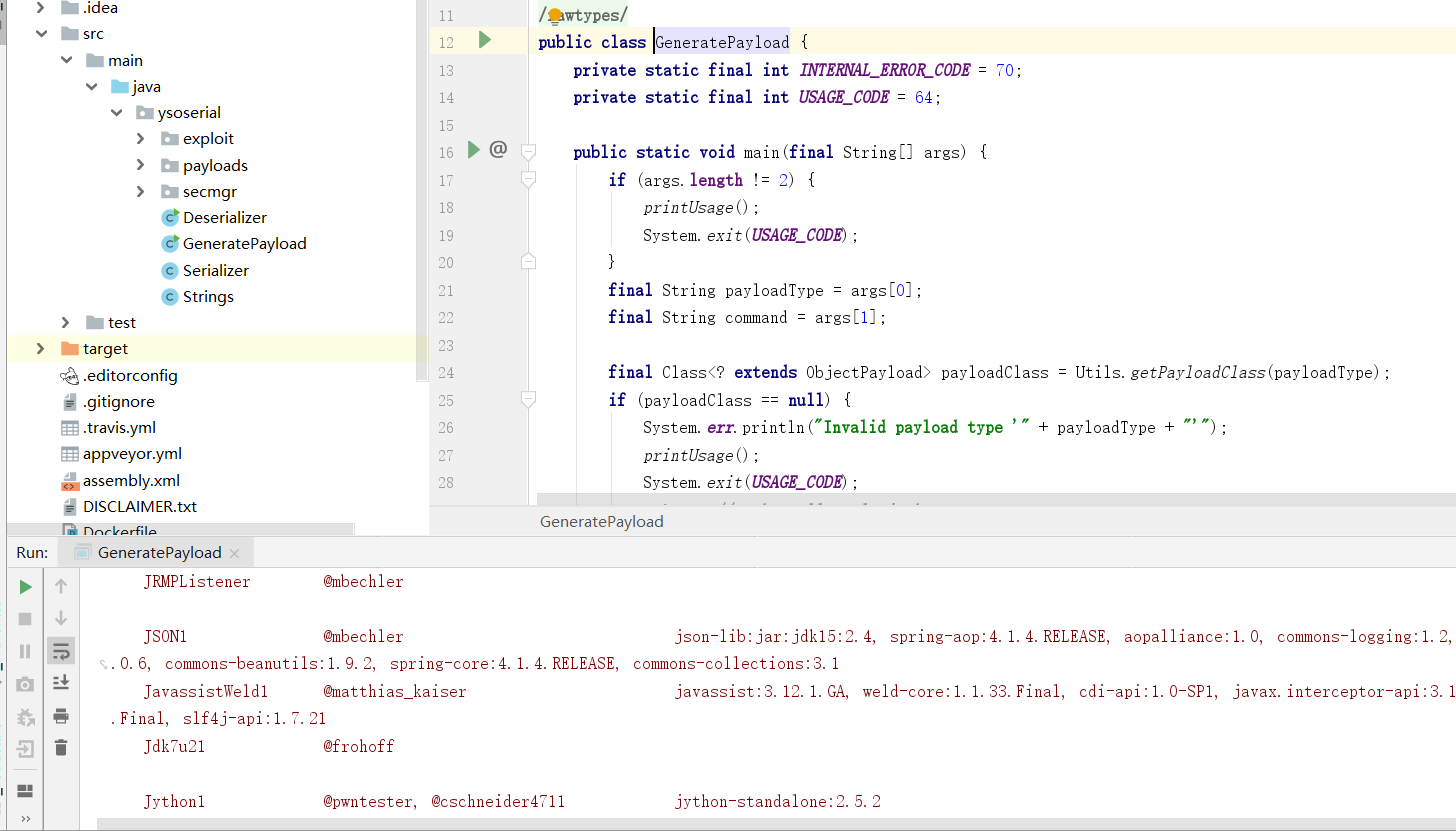Screen dimensions: 1456x831
Task: Collapse the ysoserial package
Action: [116, 113]
